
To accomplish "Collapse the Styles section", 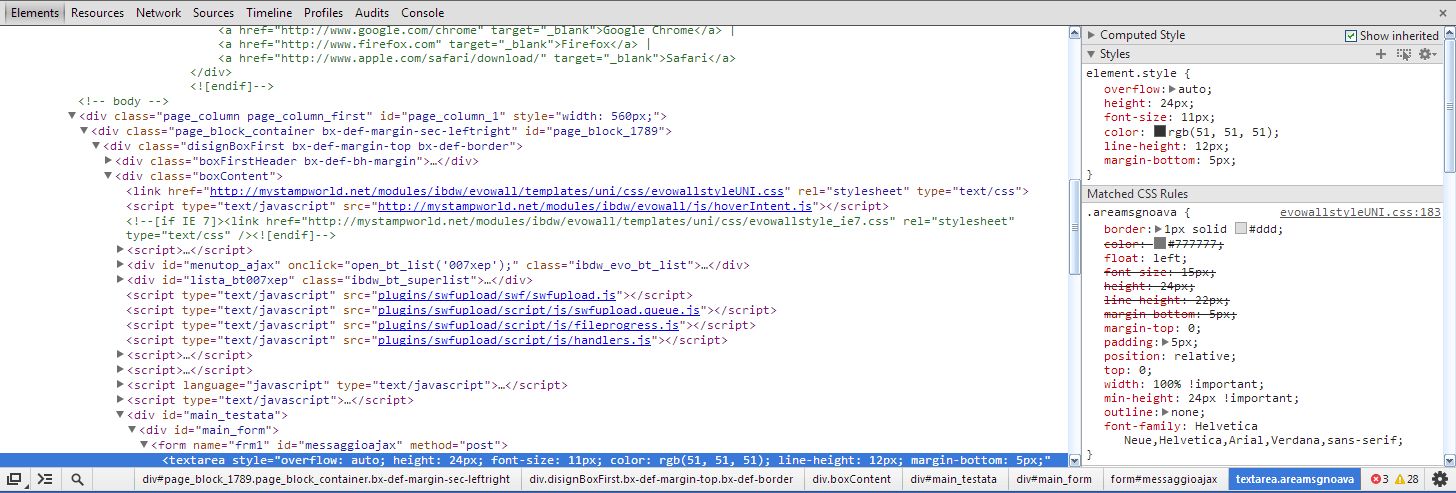I will point(1092,54).
